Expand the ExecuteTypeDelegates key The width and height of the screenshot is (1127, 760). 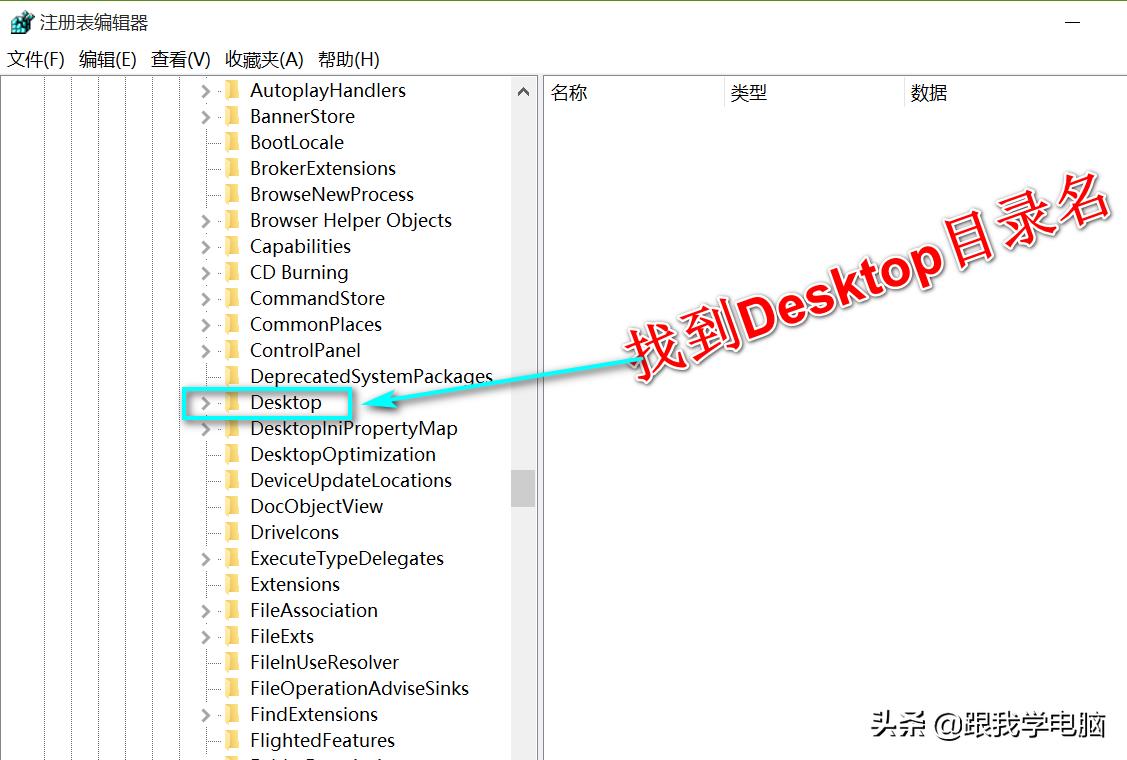[x=206, y=559]
